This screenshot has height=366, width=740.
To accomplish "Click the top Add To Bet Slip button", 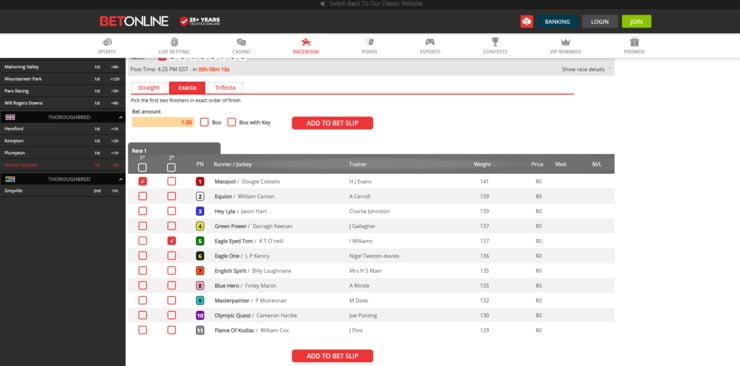I will [332, 123].
